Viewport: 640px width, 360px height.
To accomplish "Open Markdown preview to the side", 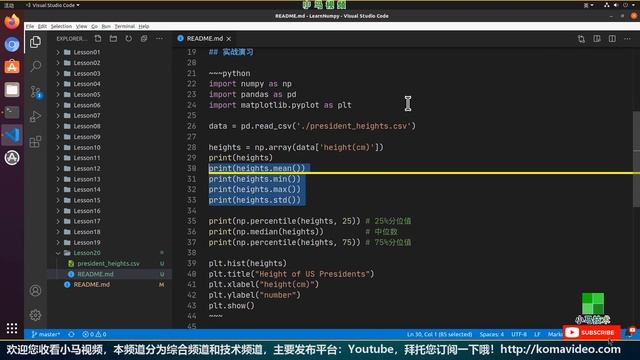I will tap(597, 39).
